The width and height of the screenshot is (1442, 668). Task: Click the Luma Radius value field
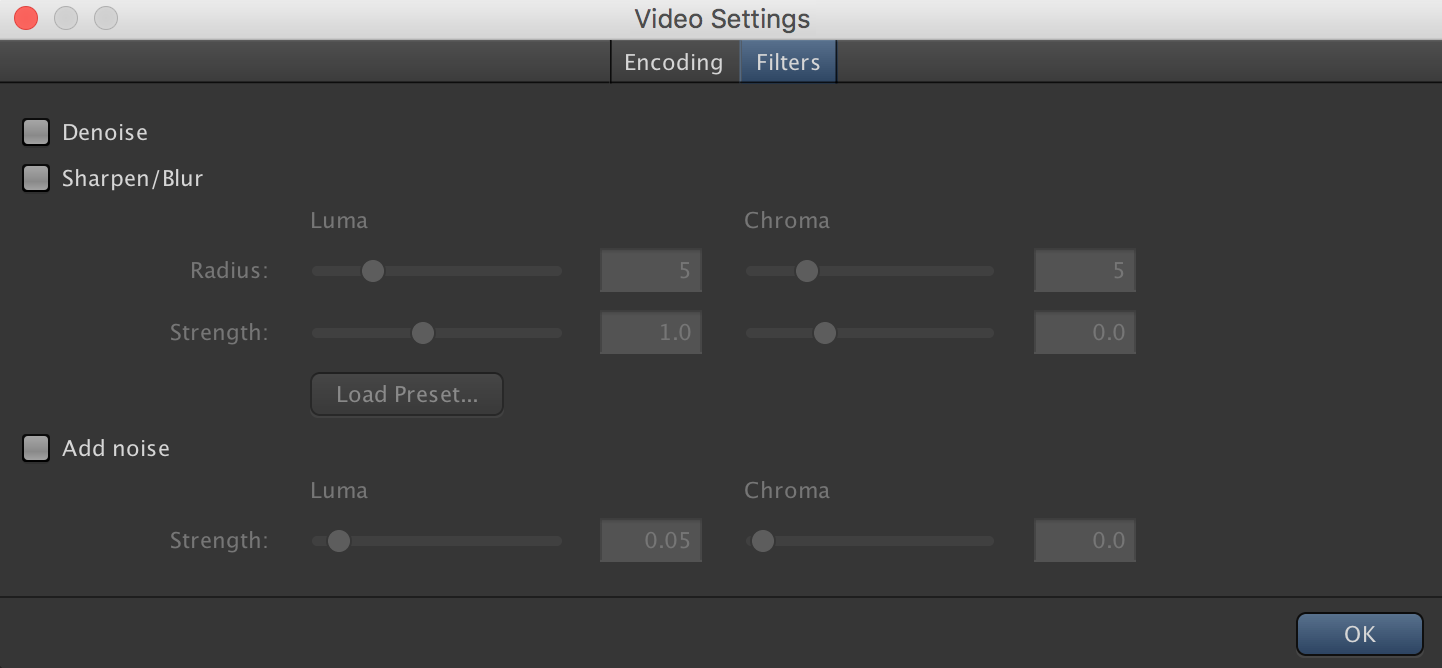(x=651, y=271)
